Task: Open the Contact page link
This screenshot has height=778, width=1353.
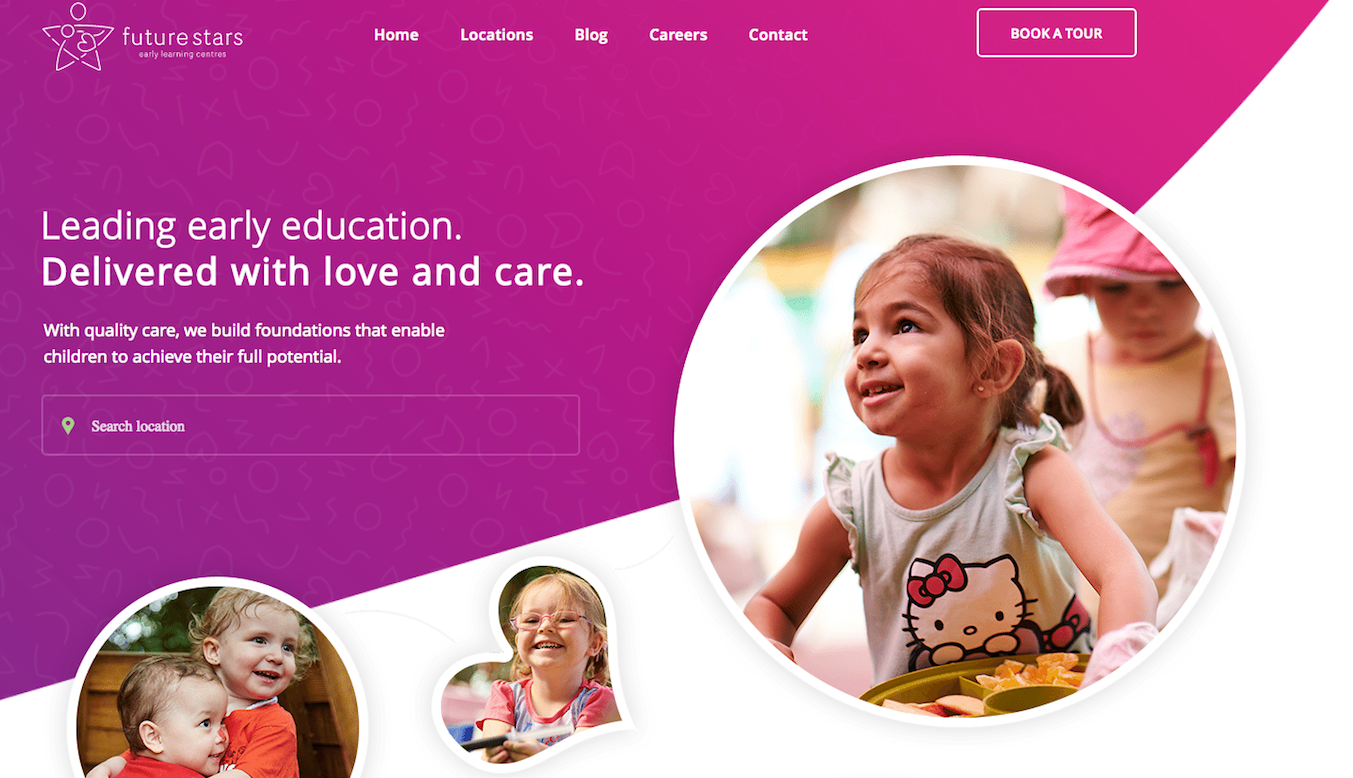Action: pos(778,34)
